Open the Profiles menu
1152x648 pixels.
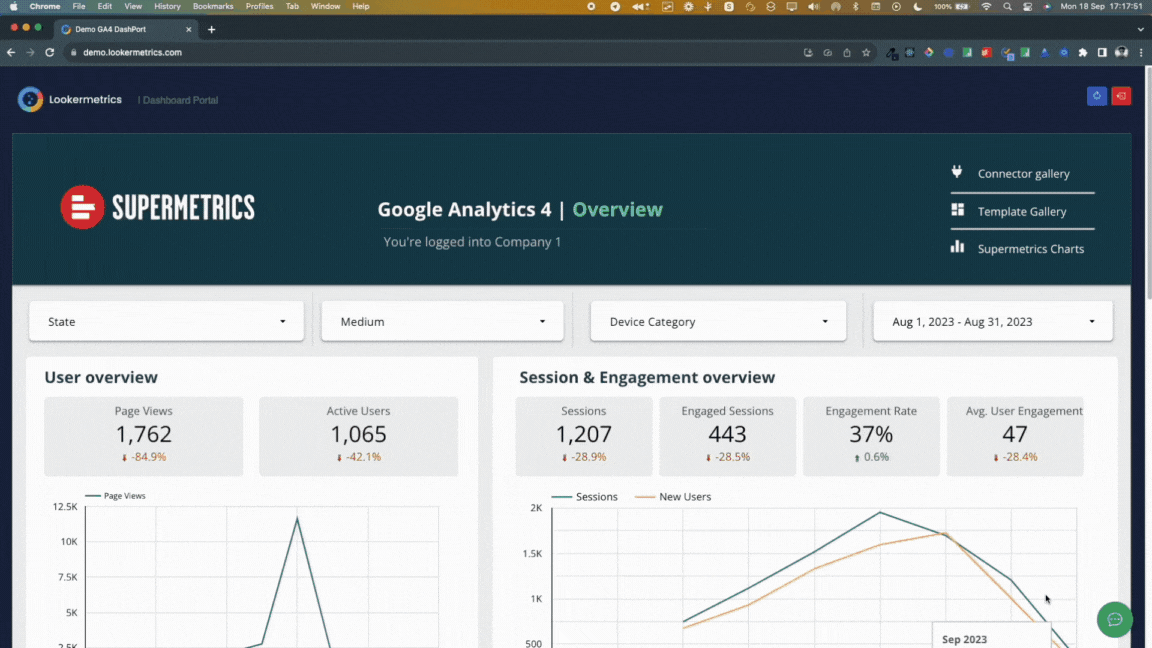click(259, 7)
